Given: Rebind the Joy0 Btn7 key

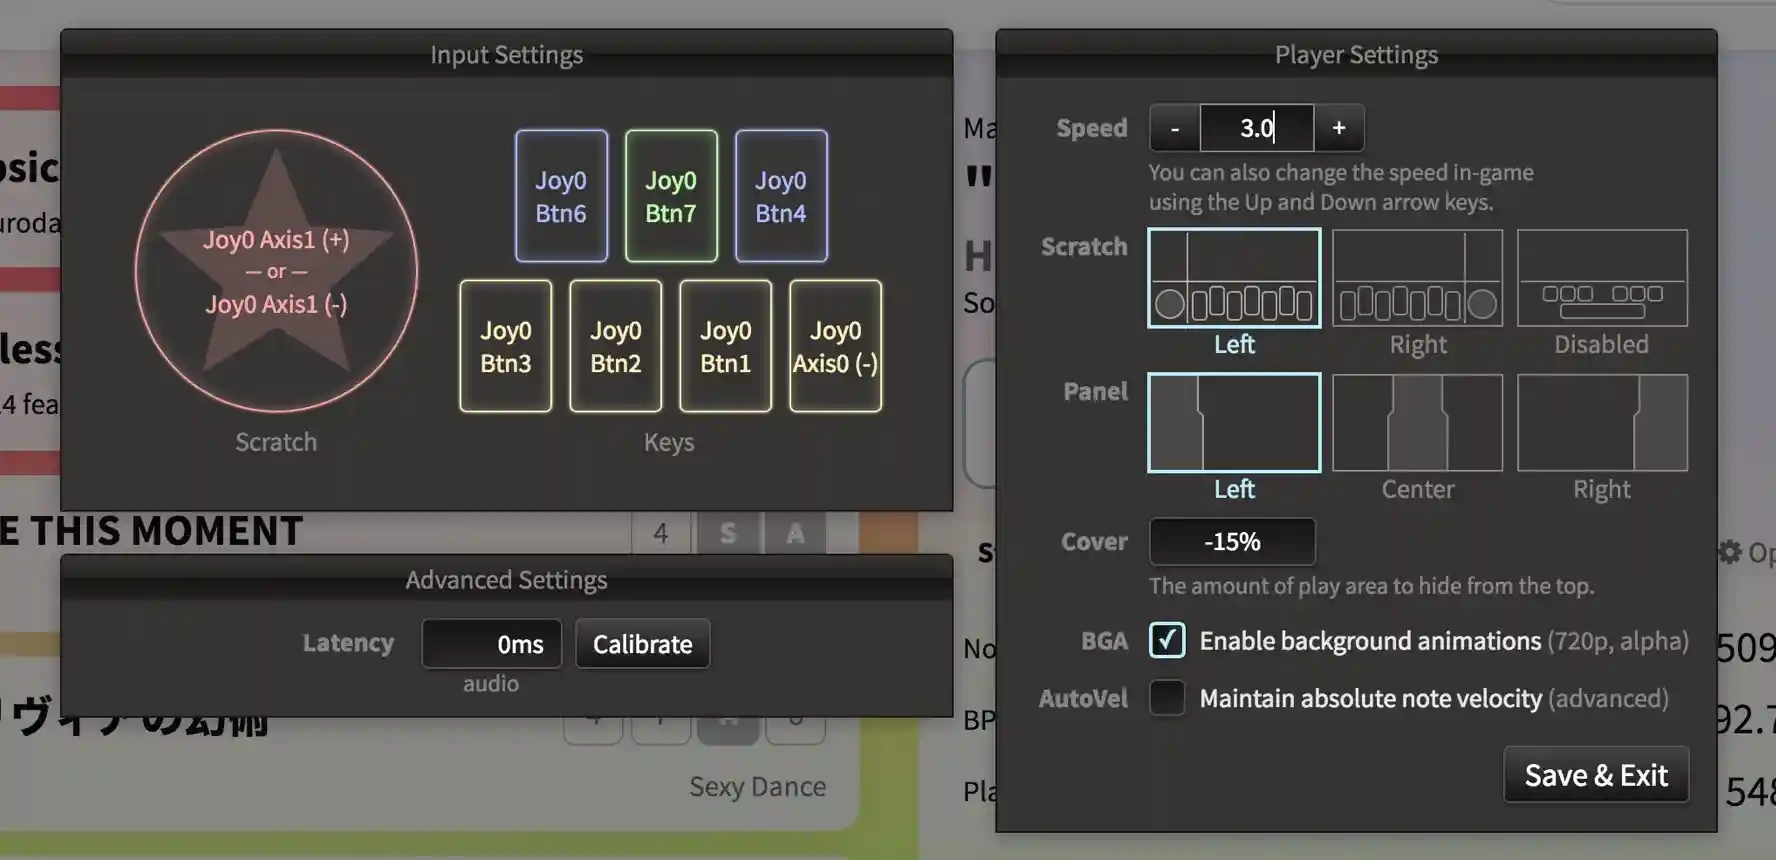Looking at the screenshot, I should click(x=671, y=196).
